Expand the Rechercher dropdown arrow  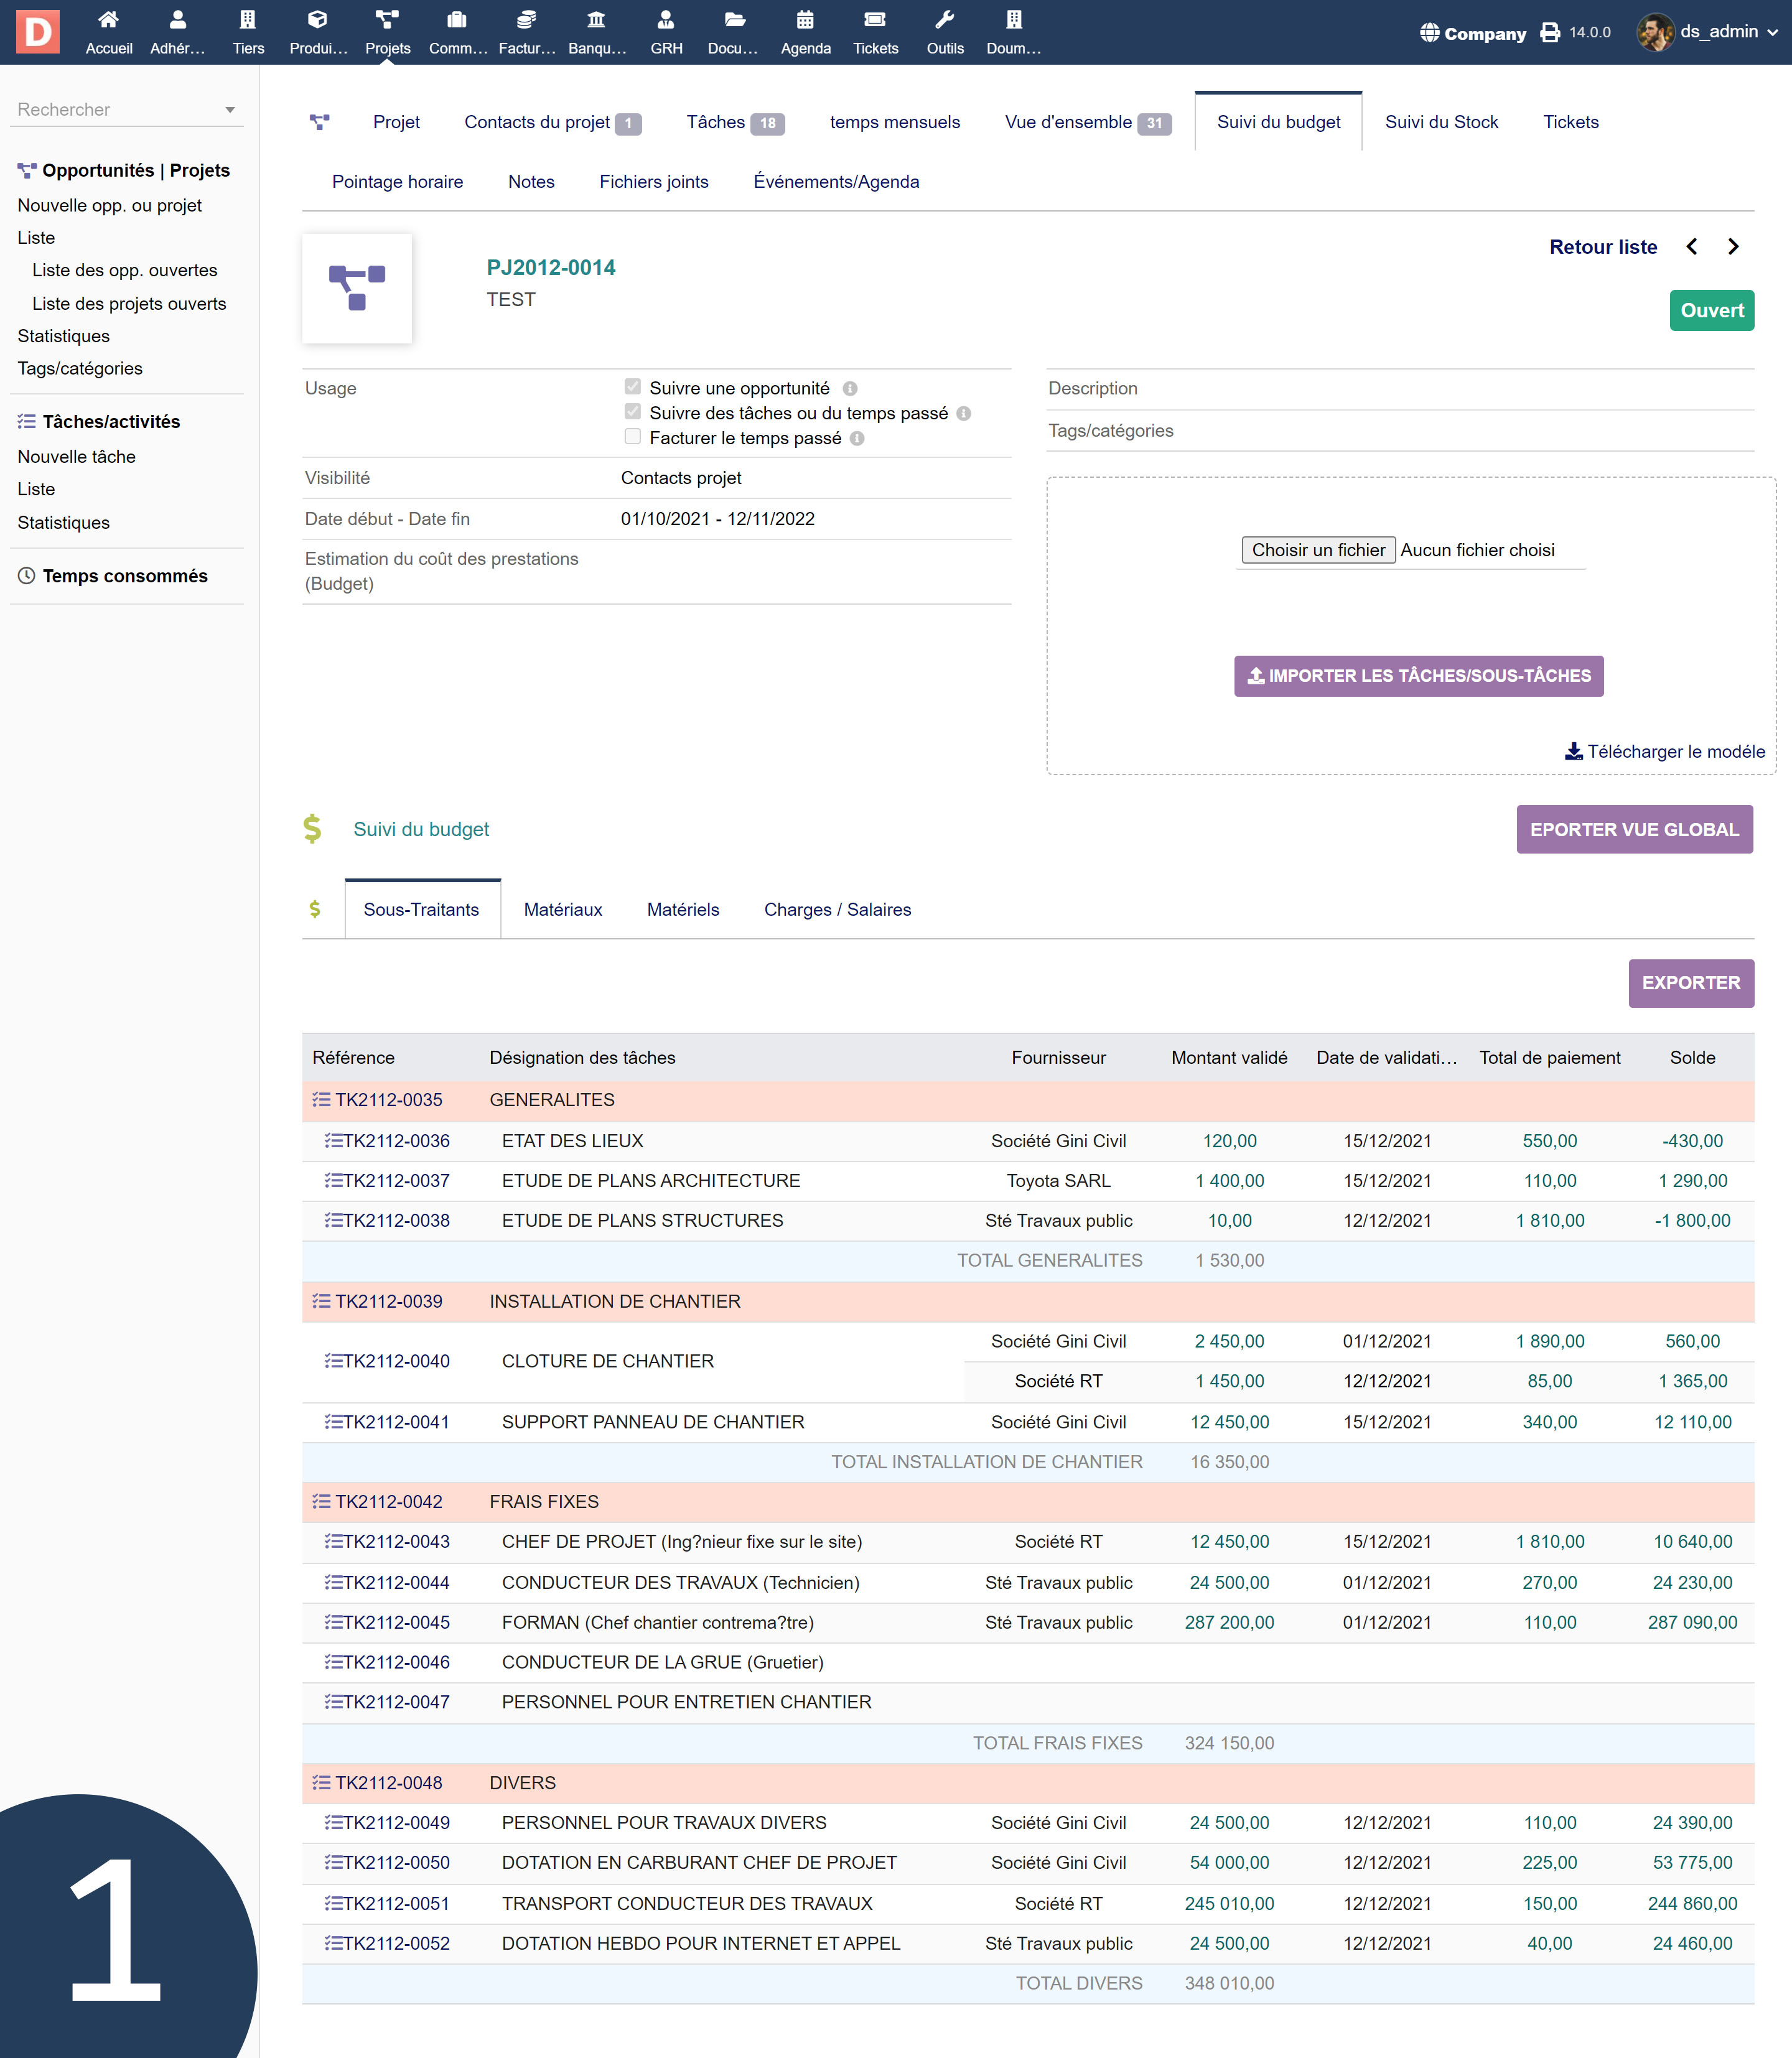tap(230, 110)
